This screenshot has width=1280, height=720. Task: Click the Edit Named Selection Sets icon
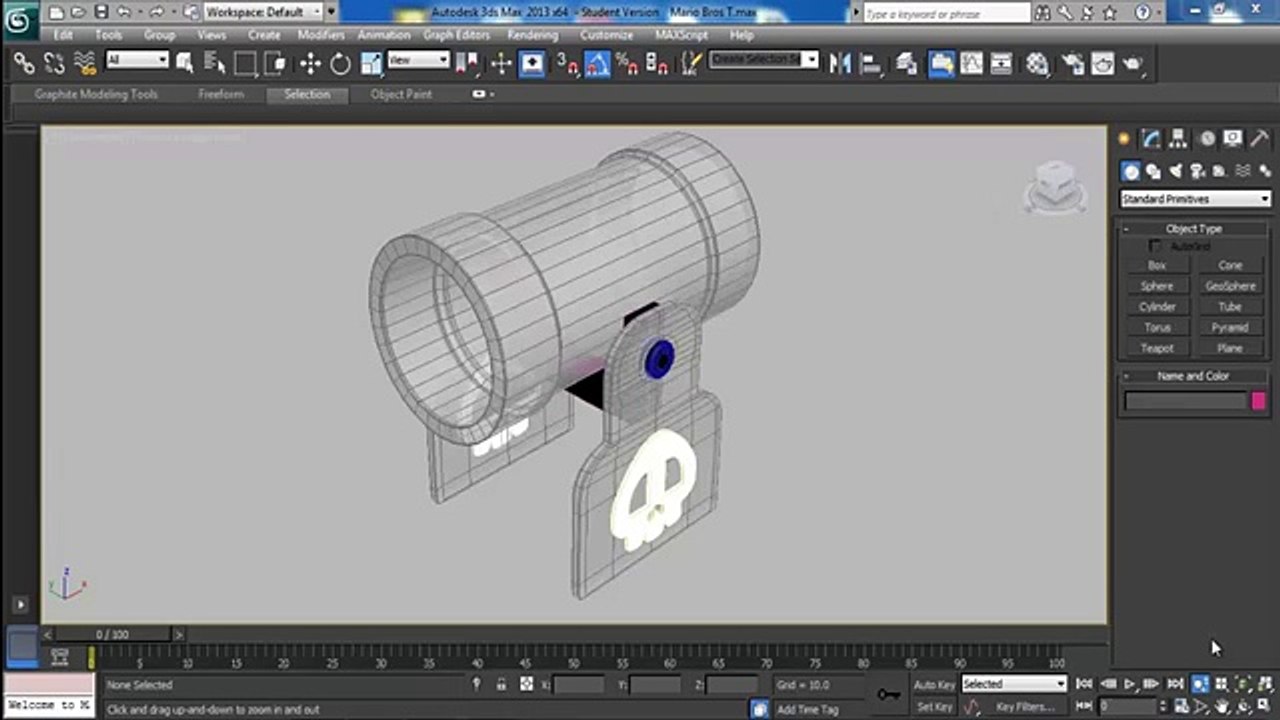pos(691,64)
